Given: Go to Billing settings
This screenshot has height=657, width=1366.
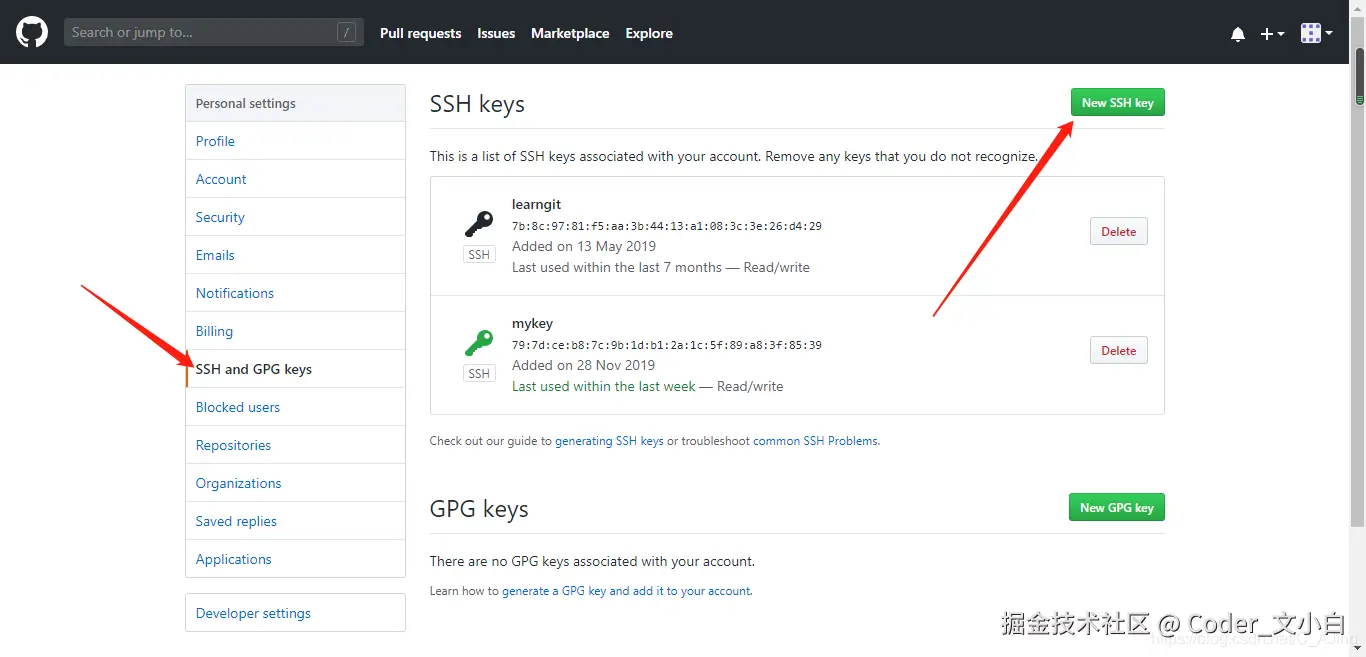Looking at the screenshot, I should click(x=295, y=331).
